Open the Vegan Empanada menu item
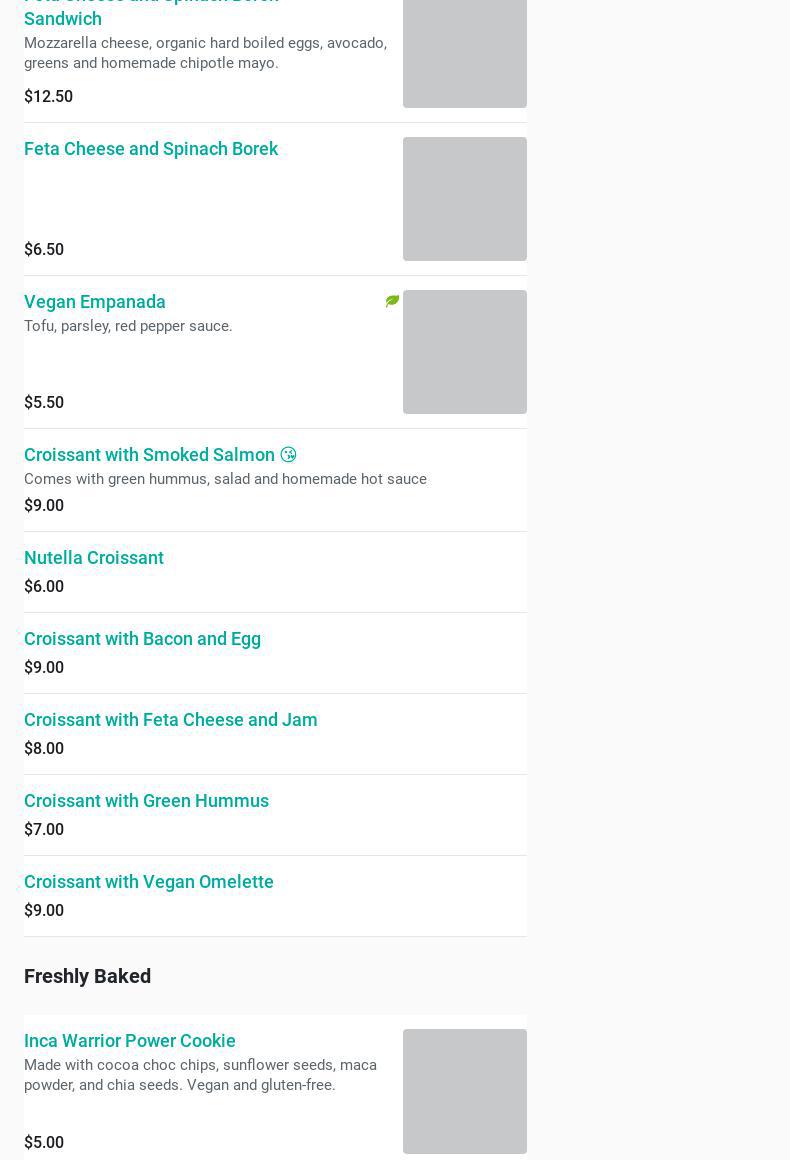This screenshot has height=1160, width=790. [x=95, y=302]
